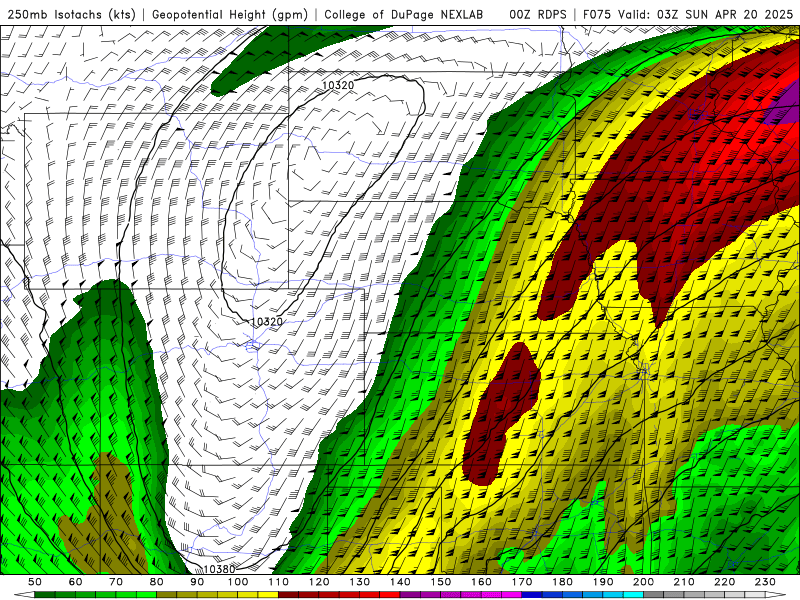This screenshot has width=800, height=600.
Task: Pick the darkest red swatch just above 110
Action: tap(289, 594)
